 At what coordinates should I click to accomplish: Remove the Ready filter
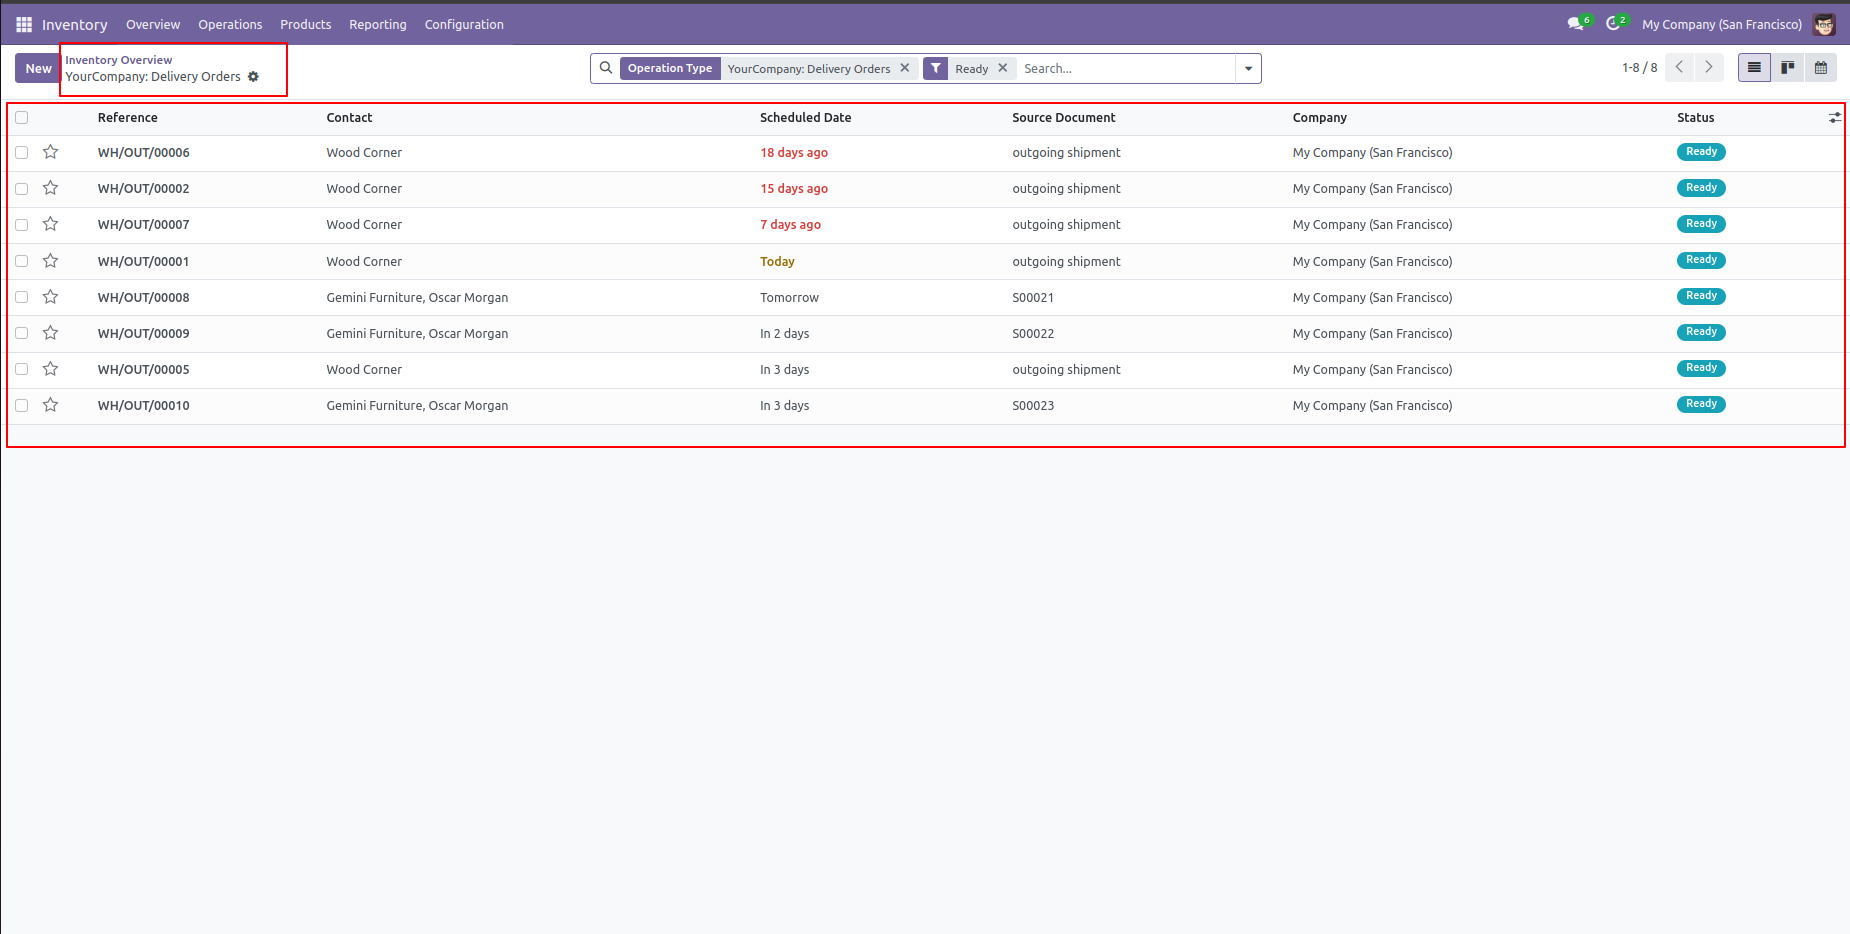tap(1002, 68)
